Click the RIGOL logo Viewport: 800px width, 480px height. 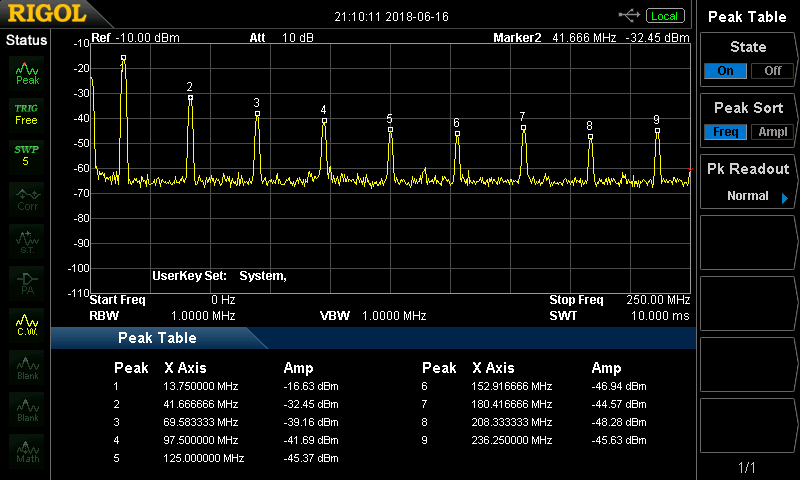coord(48,15)
